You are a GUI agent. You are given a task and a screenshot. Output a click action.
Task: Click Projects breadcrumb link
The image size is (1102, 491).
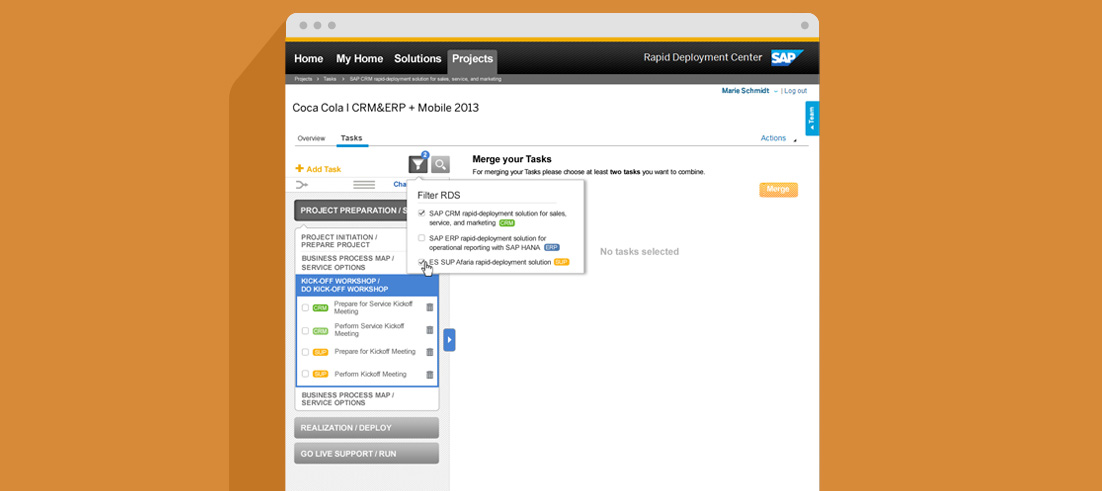pyautogui.click(x=304, y=79)
